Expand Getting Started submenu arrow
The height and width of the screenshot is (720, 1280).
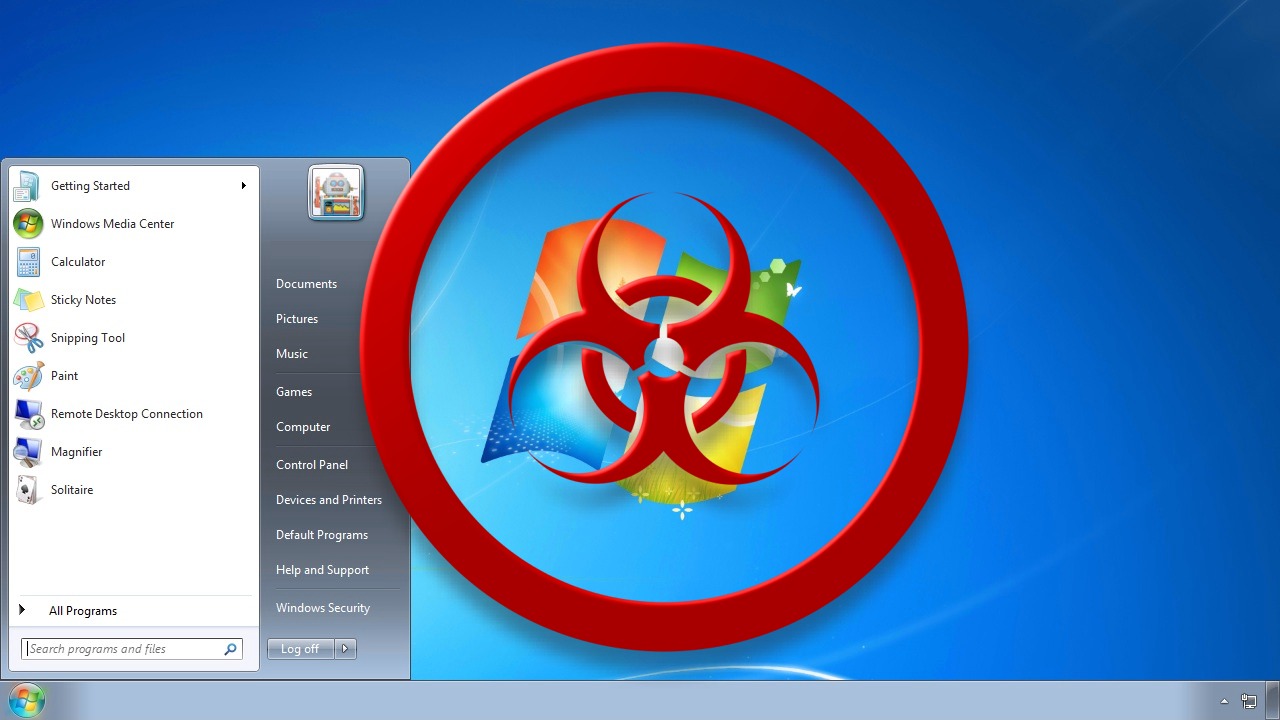point(243,186)
